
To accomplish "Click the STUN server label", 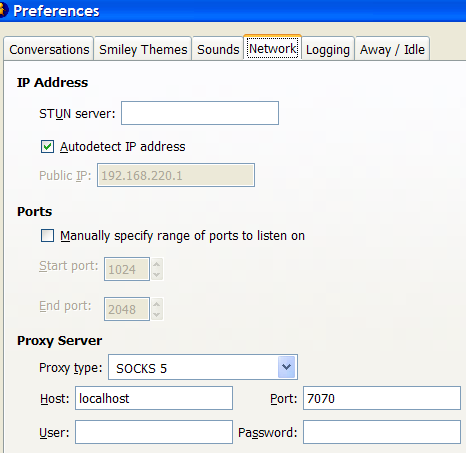I will (x=77, y=114).
